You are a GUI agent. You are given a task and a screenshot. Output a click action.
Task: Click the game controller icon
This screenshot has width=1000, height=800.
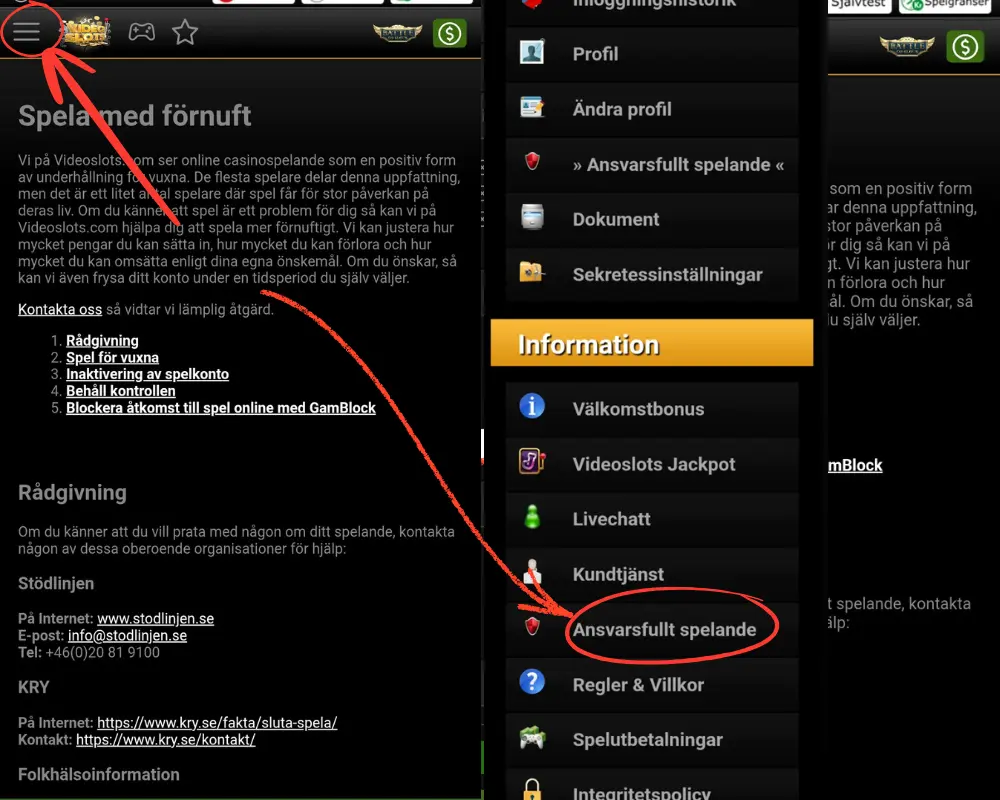142,31
